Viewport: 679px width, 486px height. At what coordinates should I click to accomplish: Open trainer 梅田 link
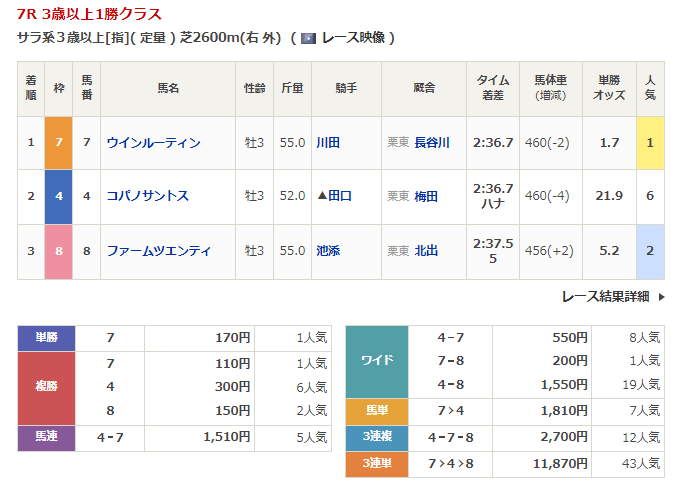point(426,197)
